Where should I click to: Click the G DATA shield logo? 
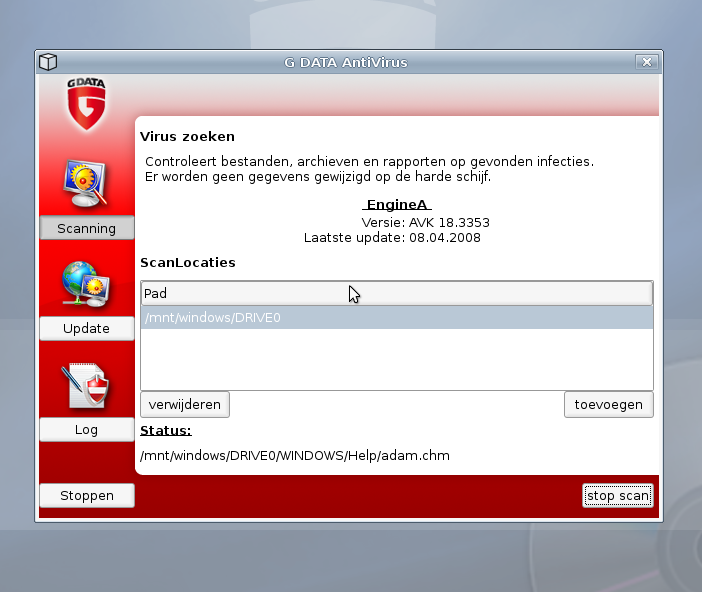pyautogui.click(x=86, y=104)
